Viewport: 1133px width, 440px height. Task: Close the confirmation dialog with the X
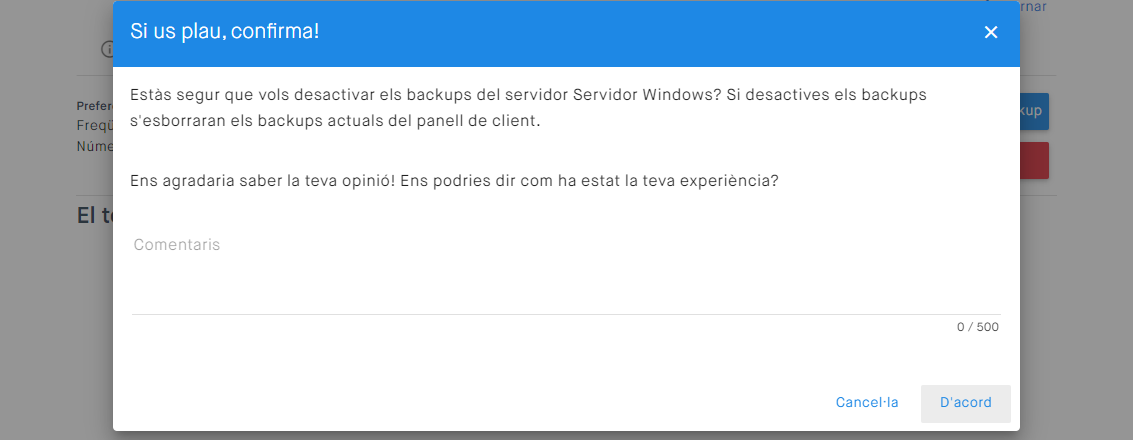(x=991, y=32)
